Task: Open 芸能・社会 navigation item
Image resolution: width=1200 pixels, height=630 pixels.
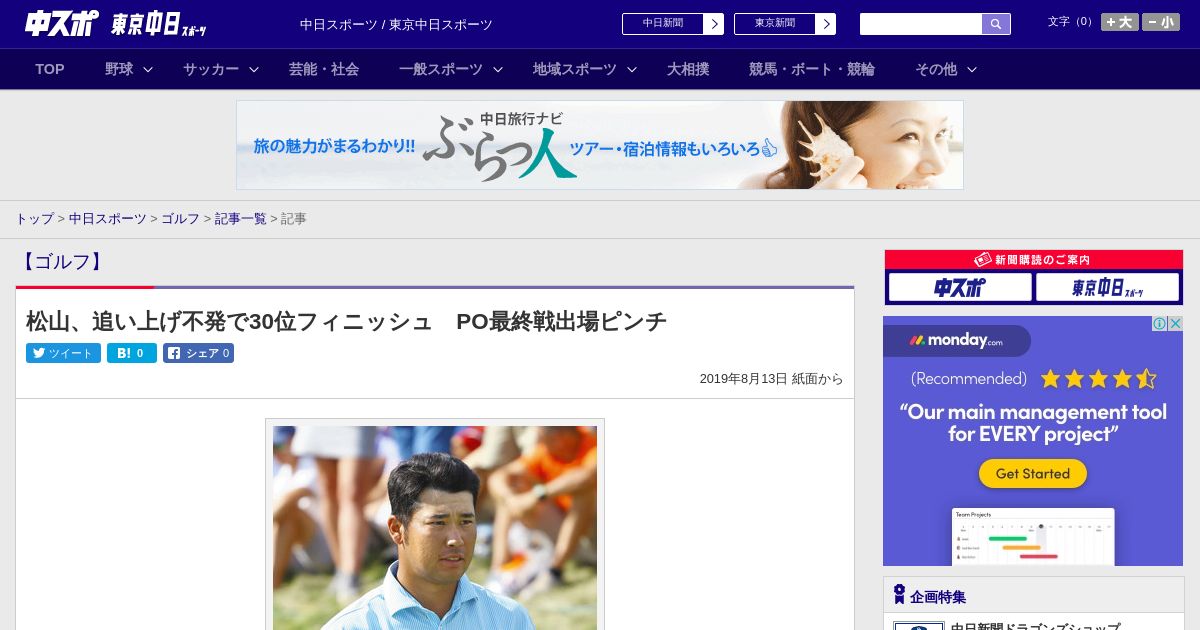Action: pyautogui.click(x=324, y=69)
